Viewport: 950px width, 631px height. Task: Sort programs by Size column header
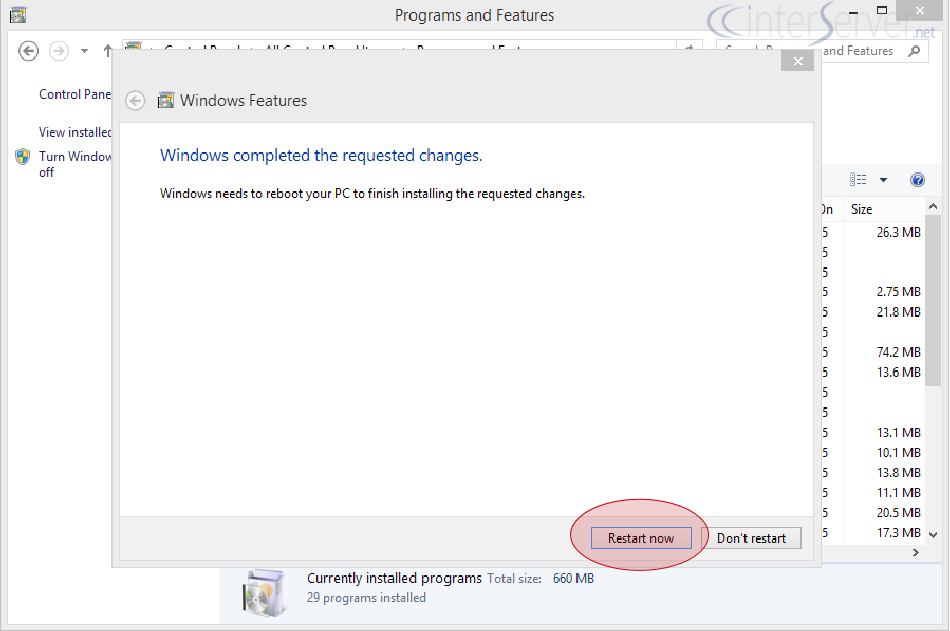[x=862, y=210]
